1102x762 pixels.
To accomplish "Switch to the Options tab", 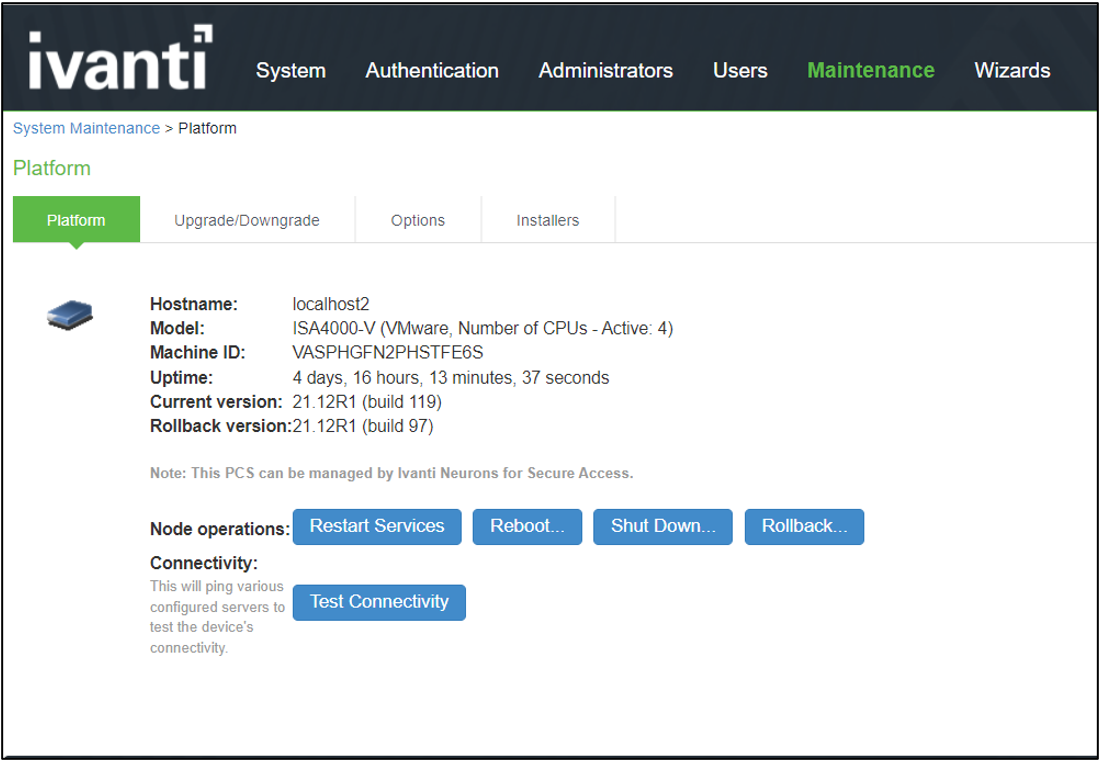I will click(x=418, y=221).
